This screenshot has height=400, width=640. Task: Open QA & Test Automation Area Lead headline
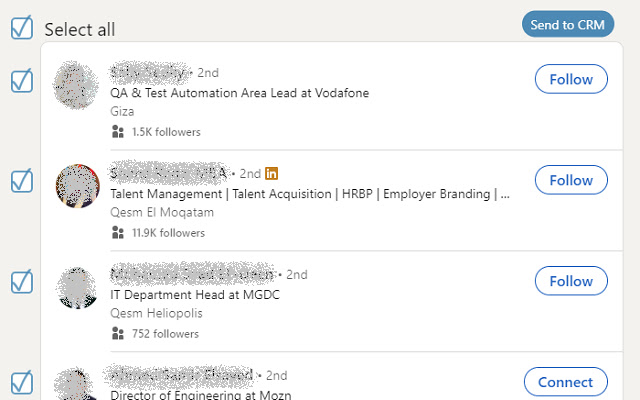239,93
